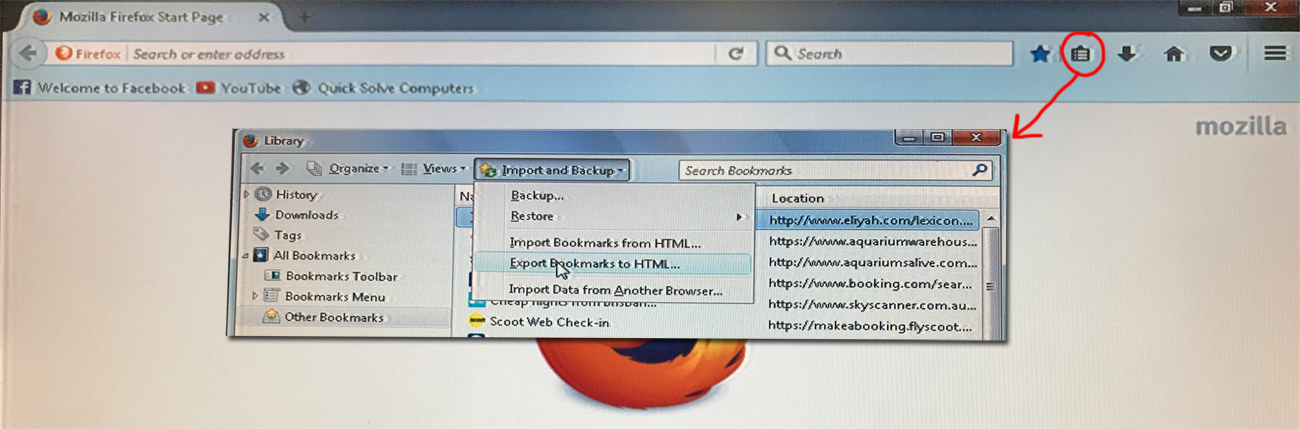1300x429 pixels.
Task: Click the Library list scrollbar up arrow
Action: (x=991, y=219)
